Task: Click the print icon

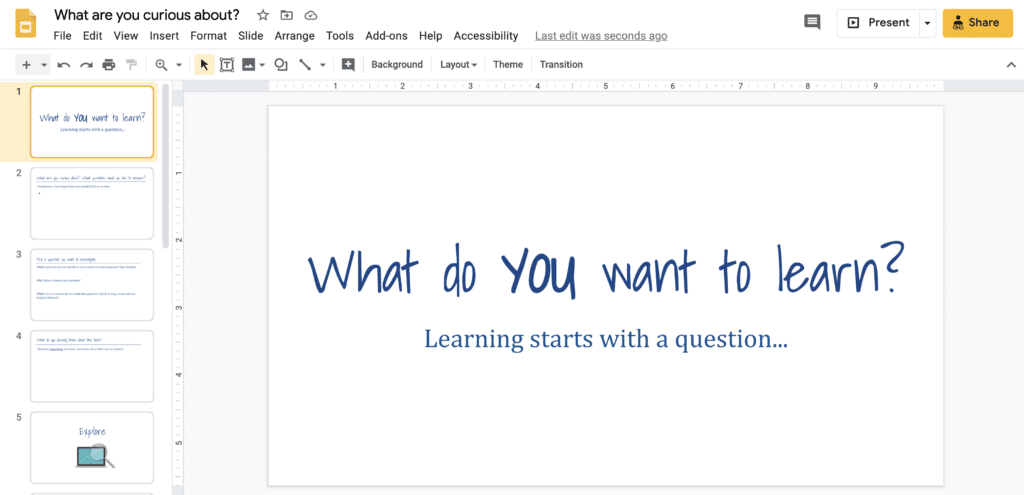Action: [x=109, y=65]
